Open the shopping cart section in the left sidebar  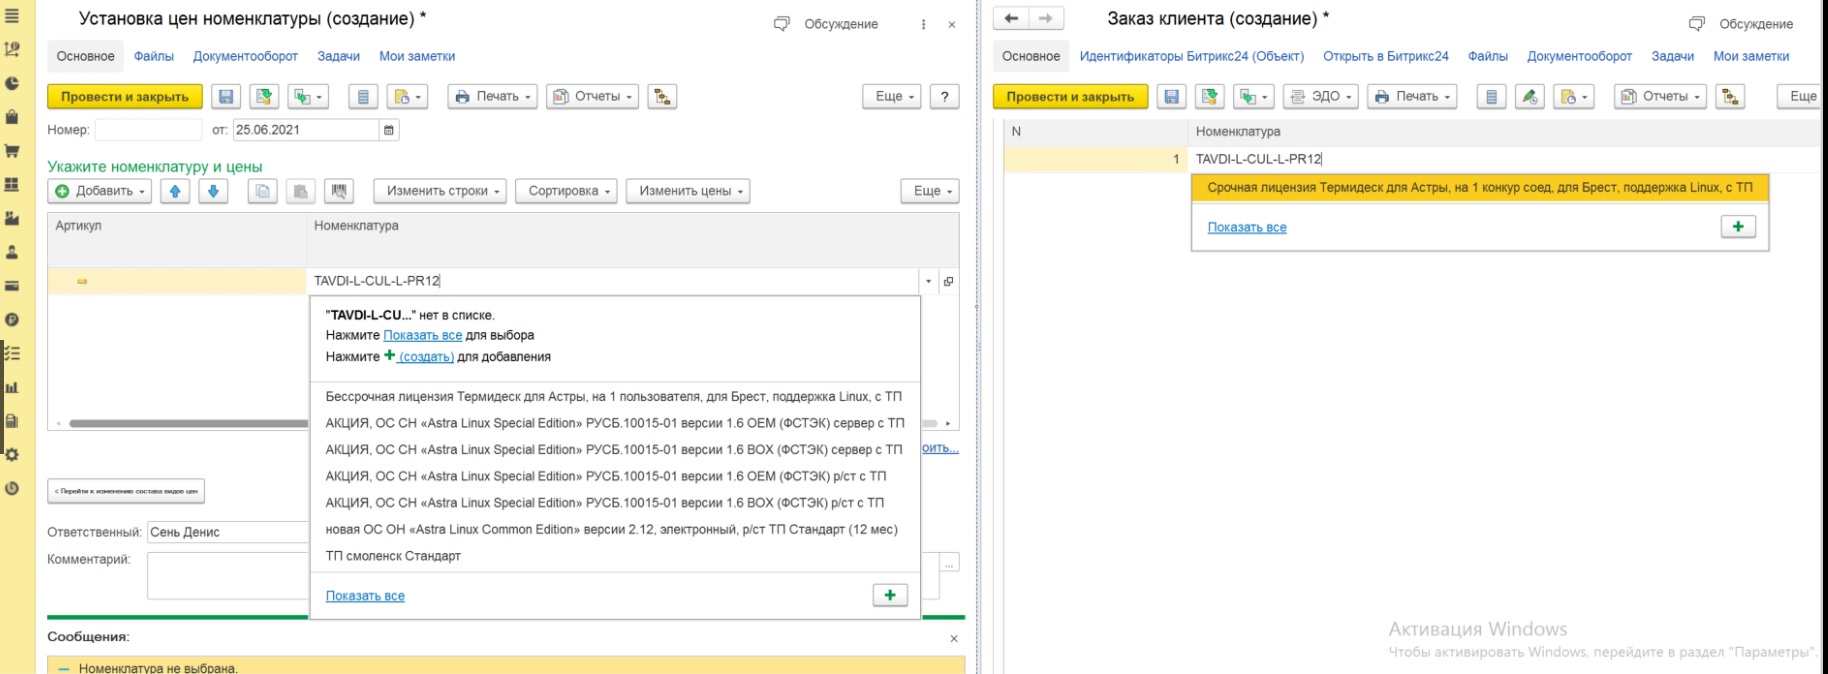click(x=12, y=151)
